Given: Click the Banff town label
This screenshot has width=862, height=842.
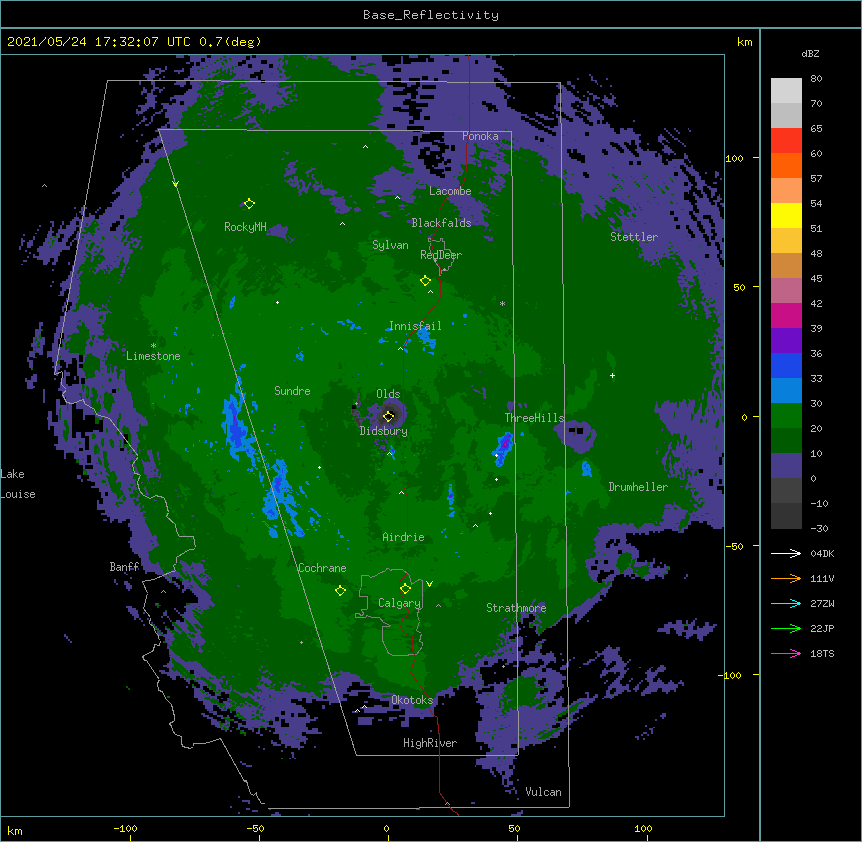Looking at the screenshot, I should [124, 567].
